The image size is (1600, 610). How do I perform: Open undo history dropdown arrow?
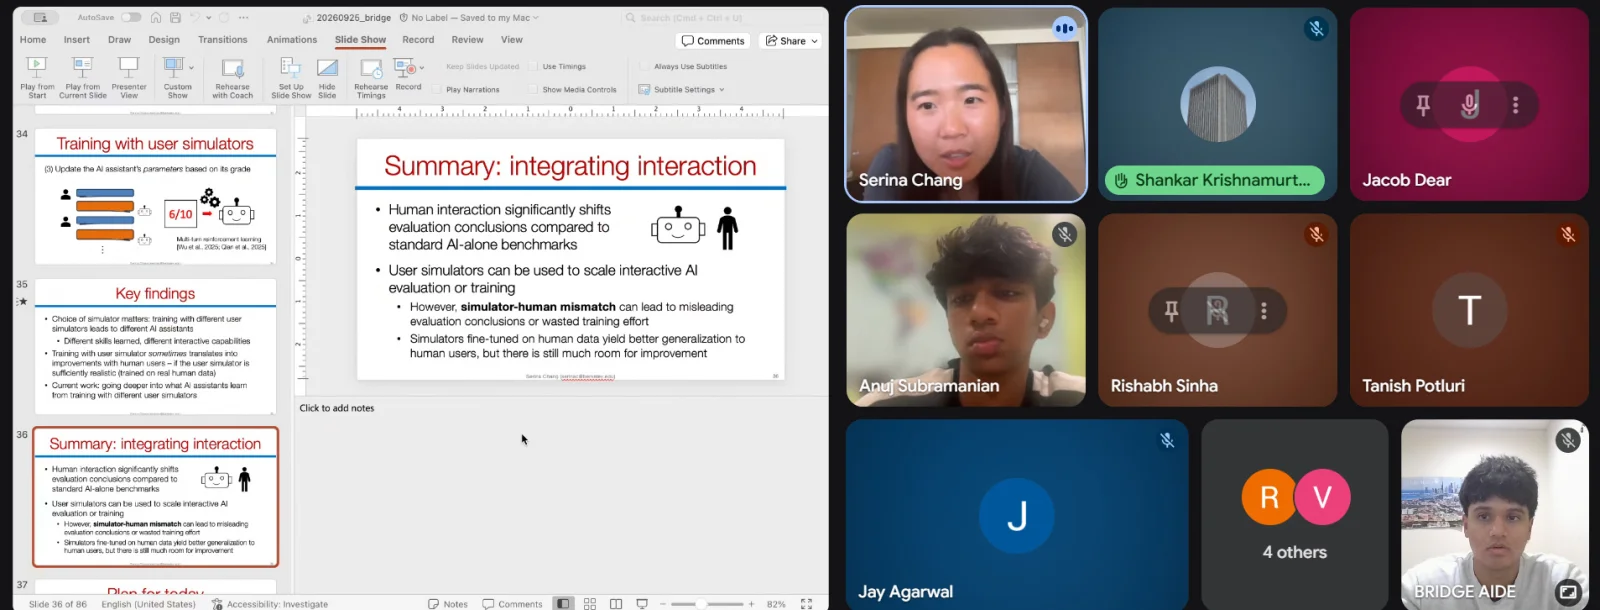tap(207, 18)
